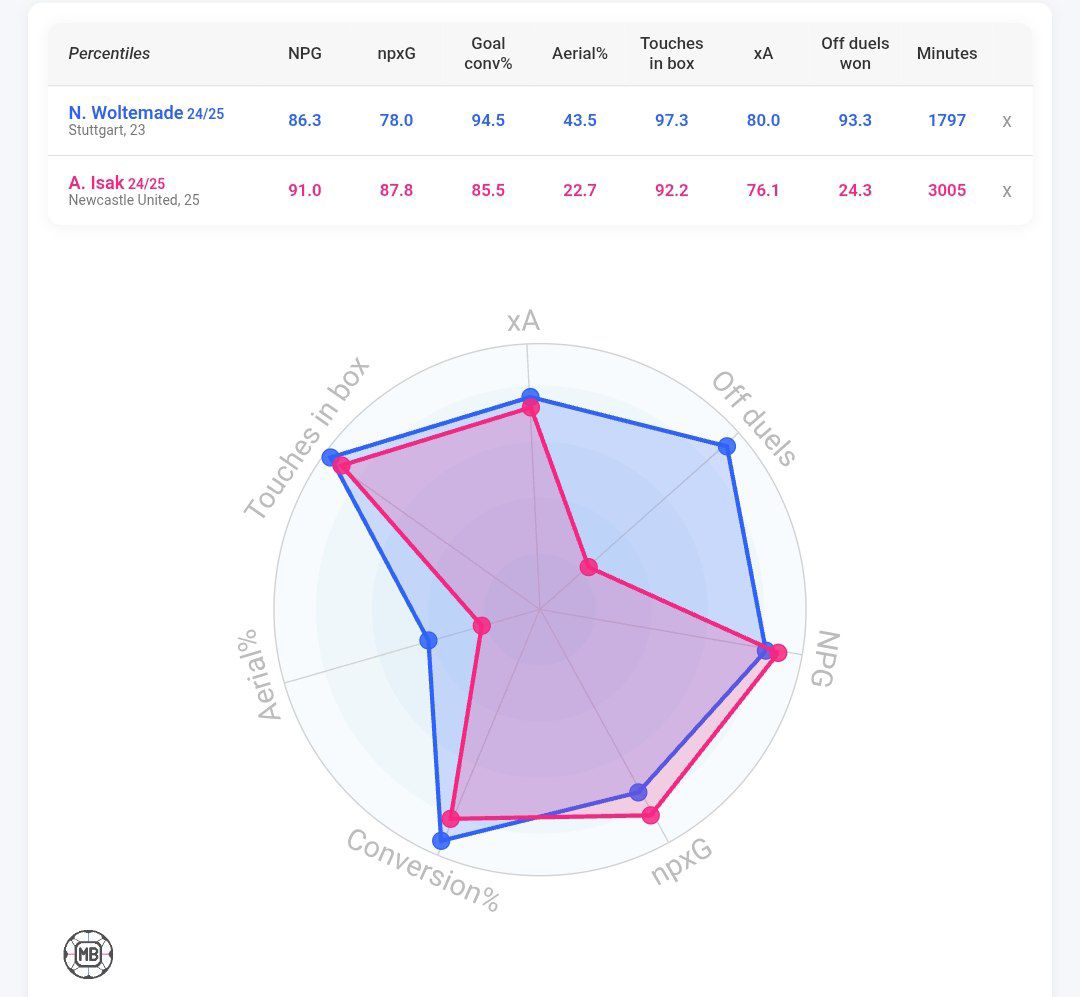Click Touches in box column header
The width and height of the screenshot is (1080, 997).
(x=672, y=54)
